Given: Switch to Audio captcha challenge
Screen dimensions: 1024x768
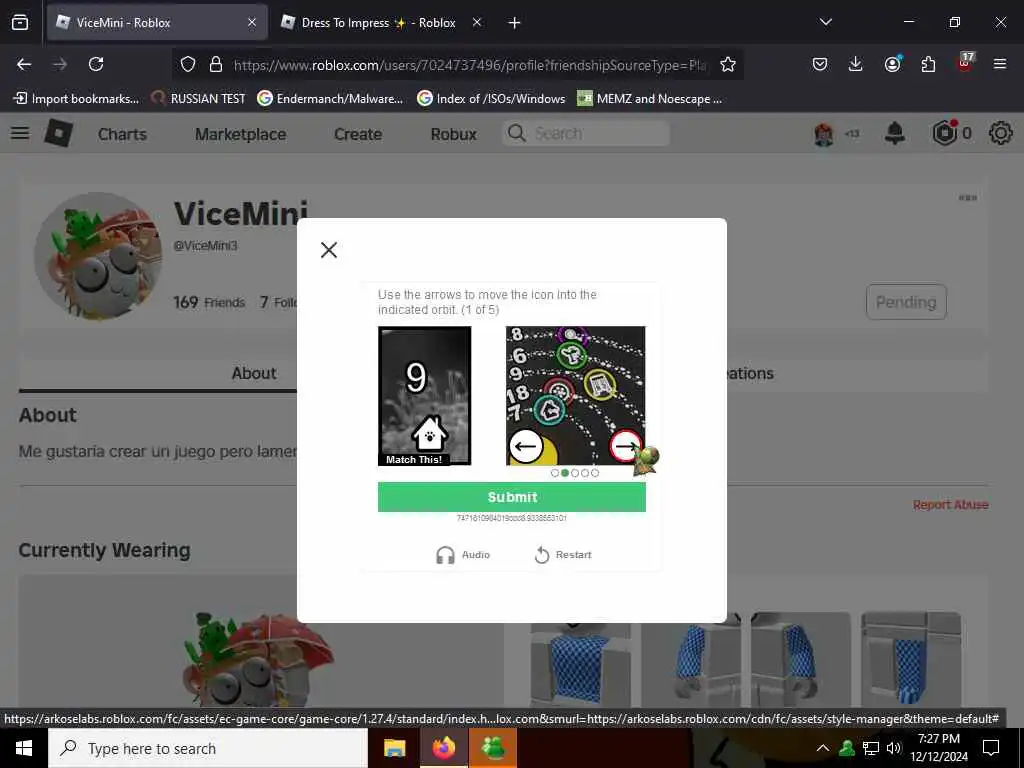Looking at the screenshot, I should point(463,554).
